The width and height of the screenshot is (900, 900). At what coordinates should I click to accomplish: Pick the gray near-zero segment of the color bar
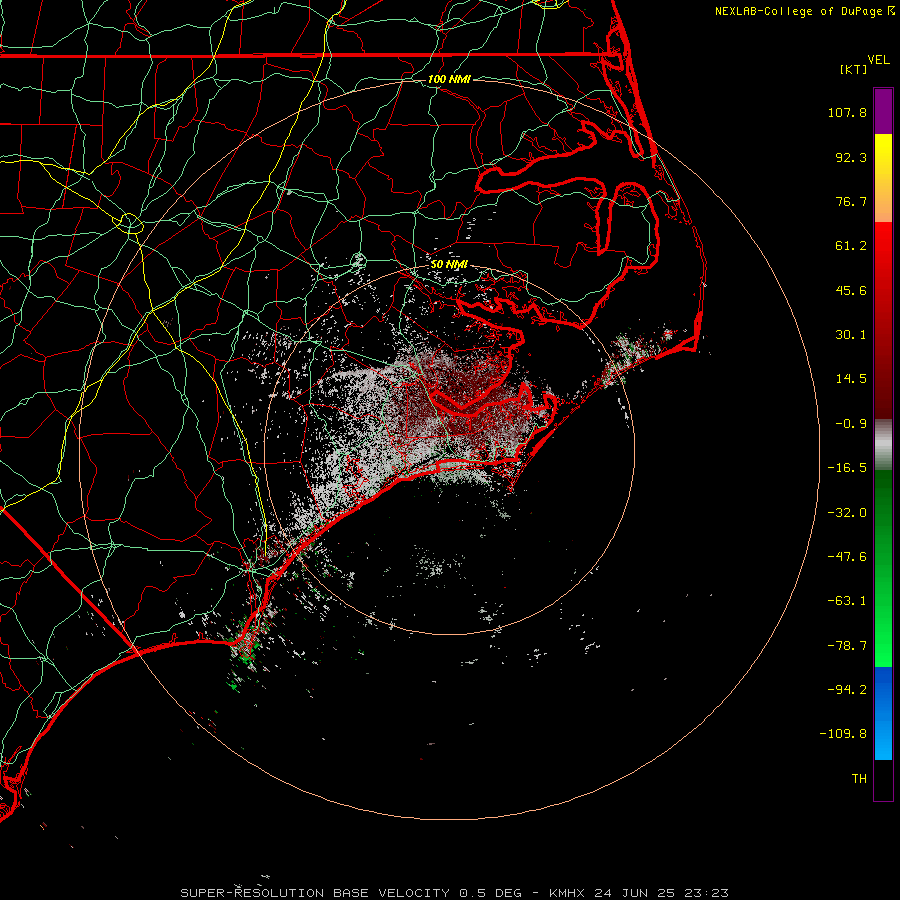coord(883,444)
